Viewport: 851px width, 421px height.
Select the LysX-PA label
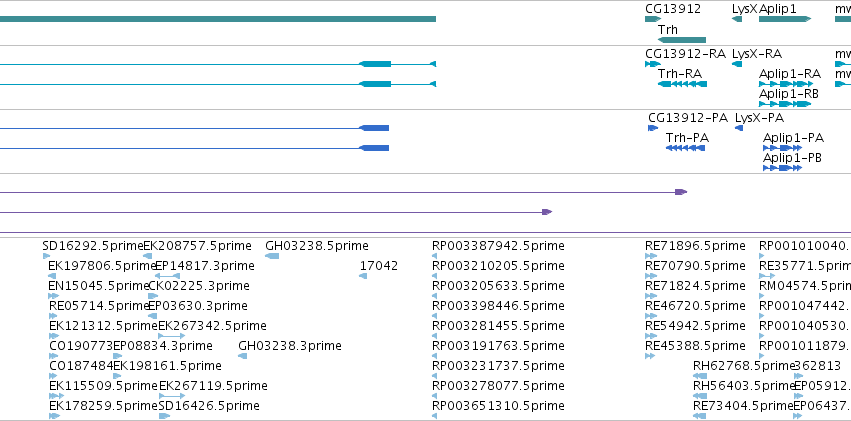click(x=759, y=118)
